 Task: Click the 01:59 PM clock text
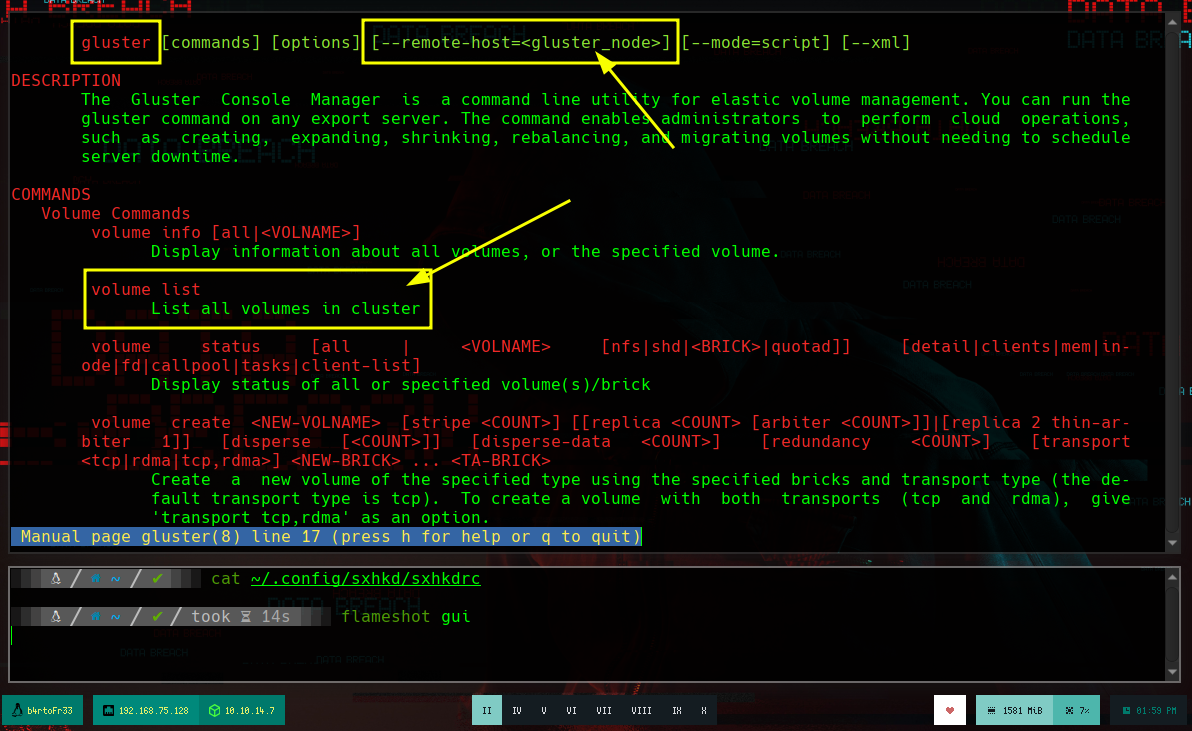pyautogui.click(x=1156, y=710)
